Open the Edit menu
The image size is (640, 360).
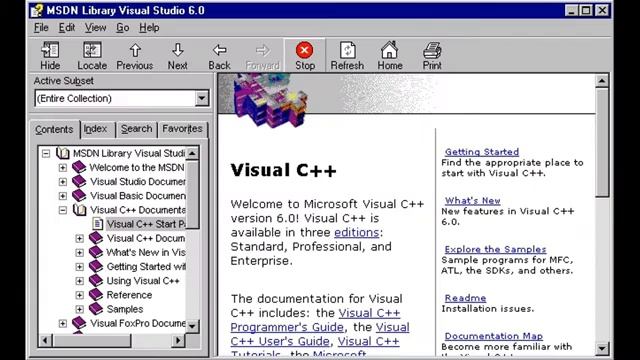[x=67, y=28]
